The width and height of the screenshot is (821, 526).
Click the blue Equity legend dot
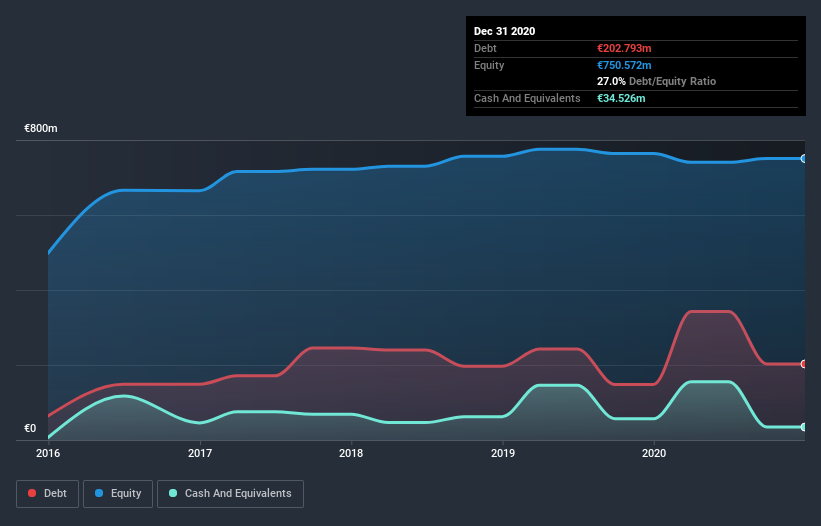(x=99, y=493)
